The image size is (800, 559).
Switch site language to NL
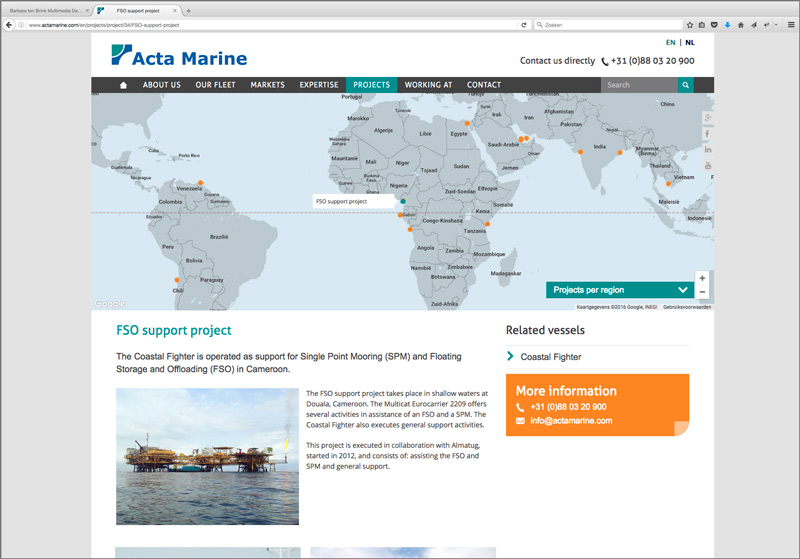click(x=690, y=43)
